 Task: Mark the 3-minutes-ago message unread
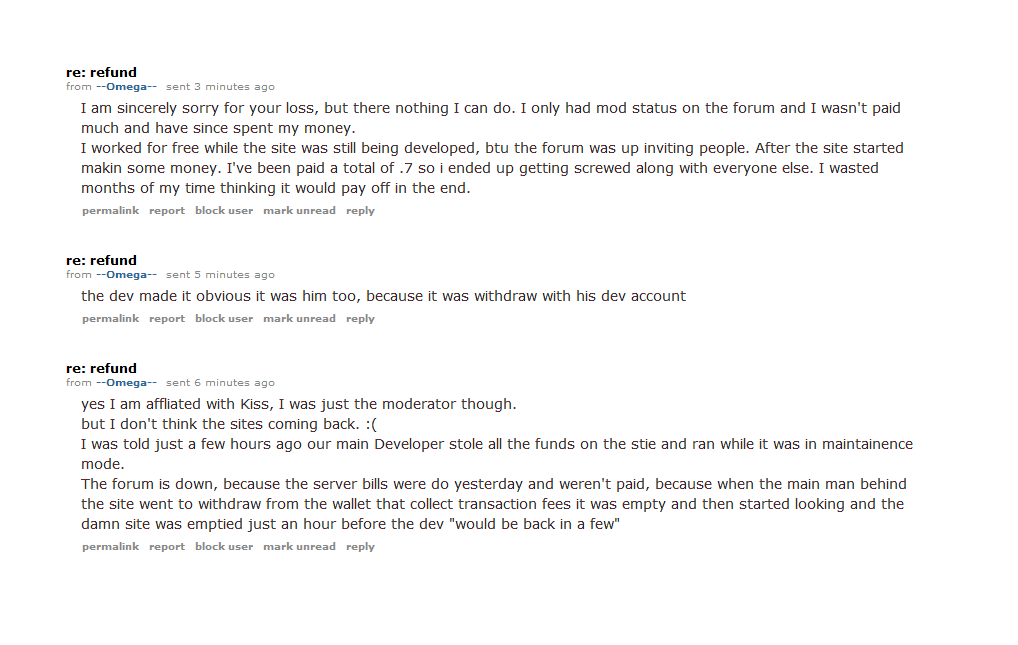[299, 211]
